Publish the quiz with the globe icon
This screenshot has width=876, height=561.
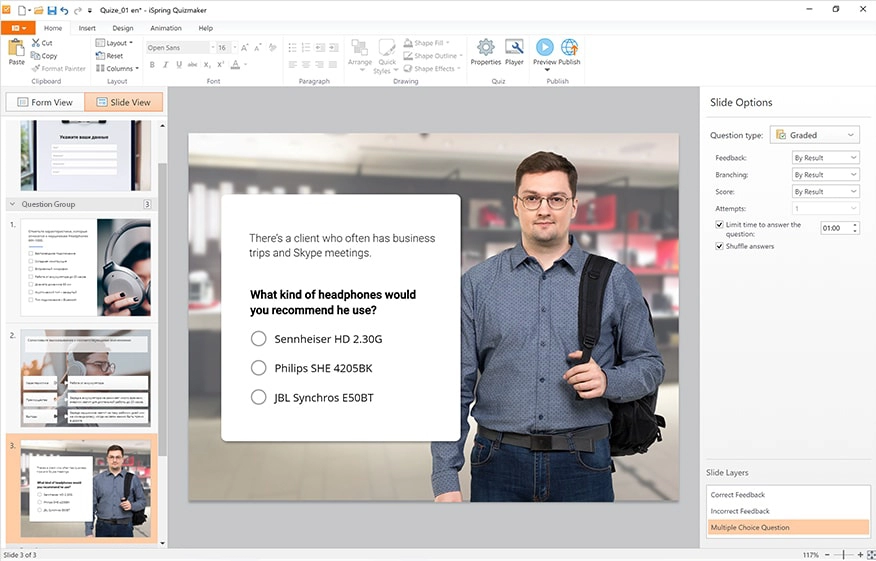pos(569,47)
